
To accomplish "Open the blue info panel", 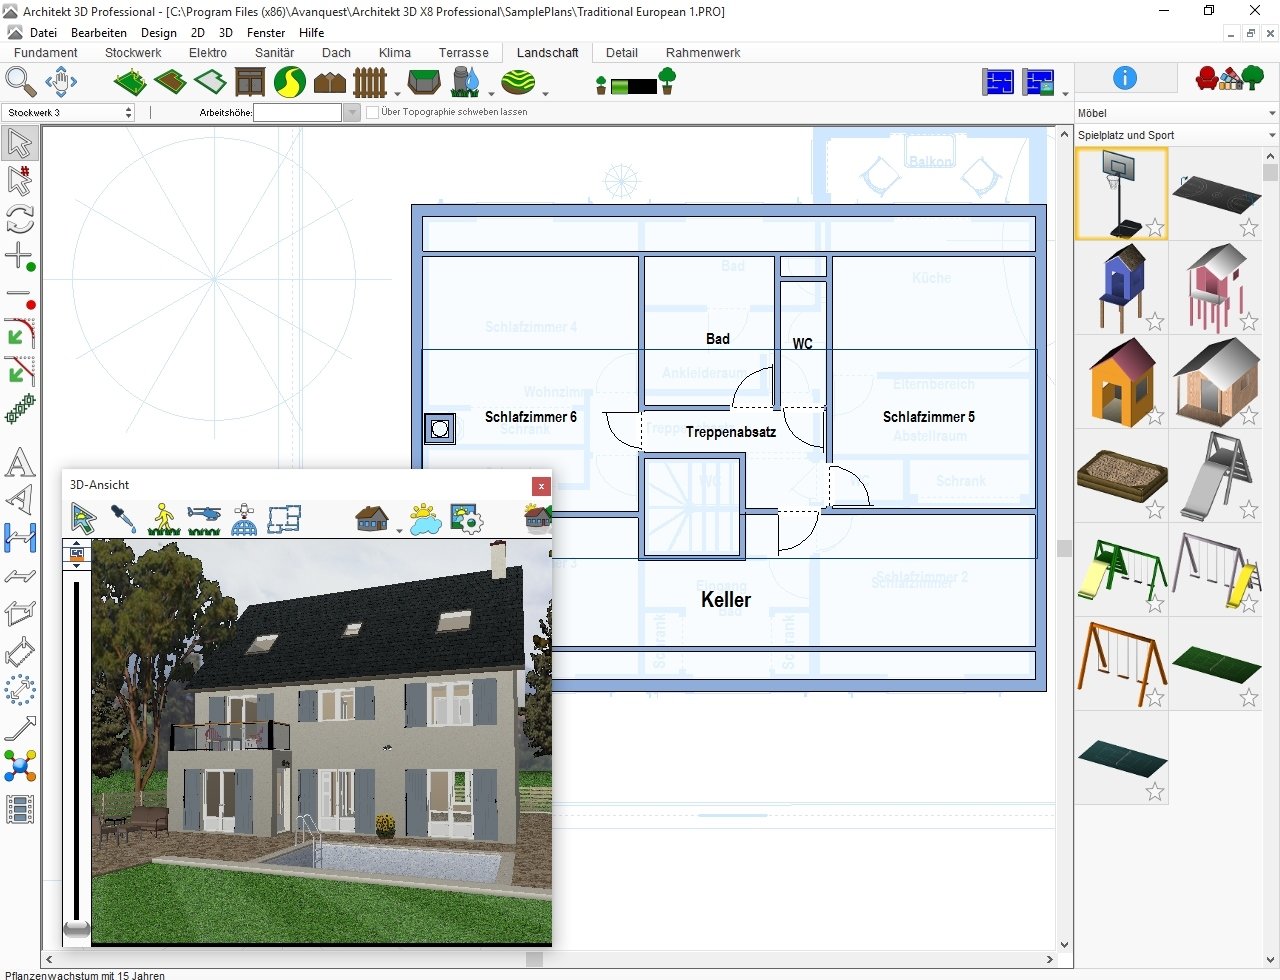I will pos(1125,78).
